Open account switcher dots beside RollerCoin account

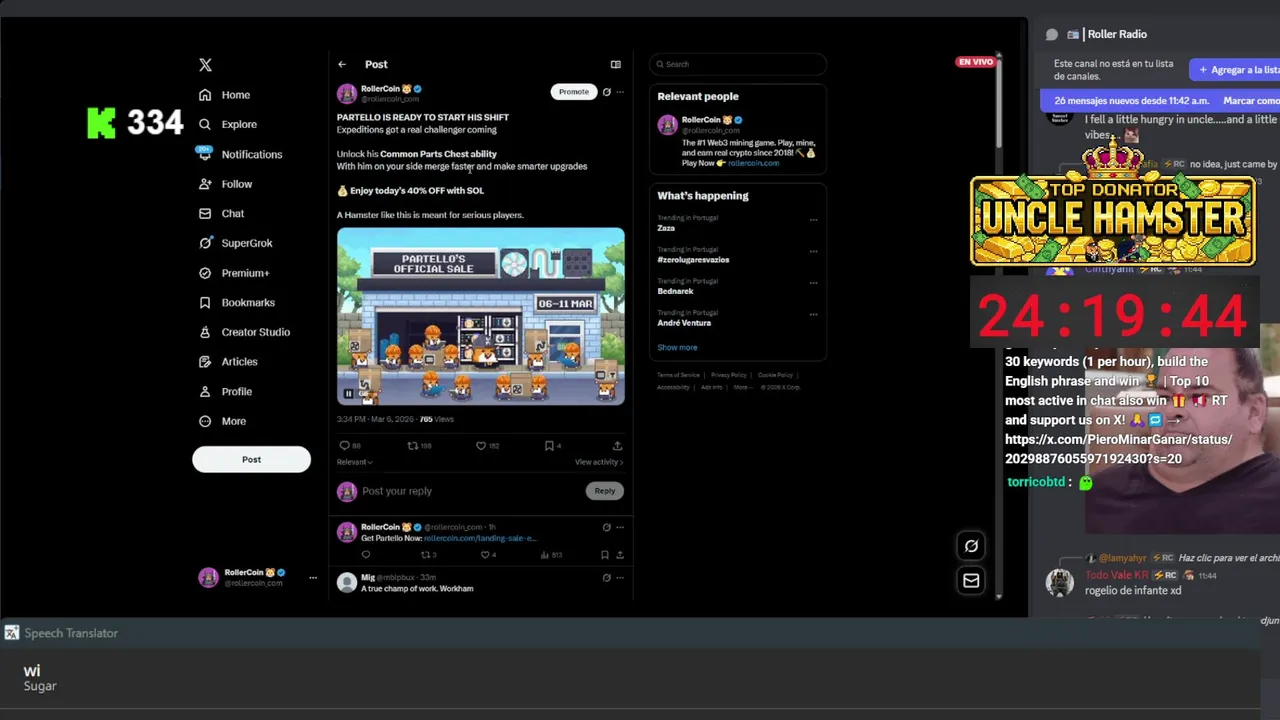(x=312, y=578)
